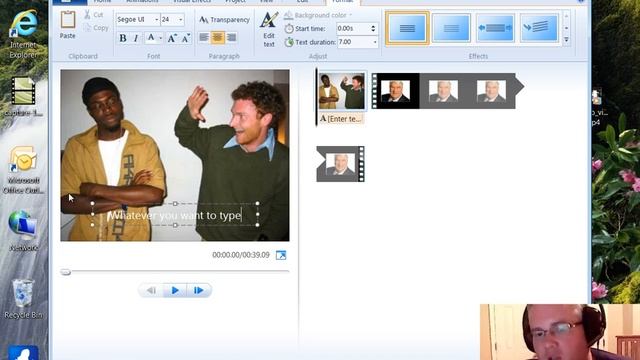This screenshot has width=640, height=360.
Task: Select the last video clip in the storyboard
Action: pos(340,164)
